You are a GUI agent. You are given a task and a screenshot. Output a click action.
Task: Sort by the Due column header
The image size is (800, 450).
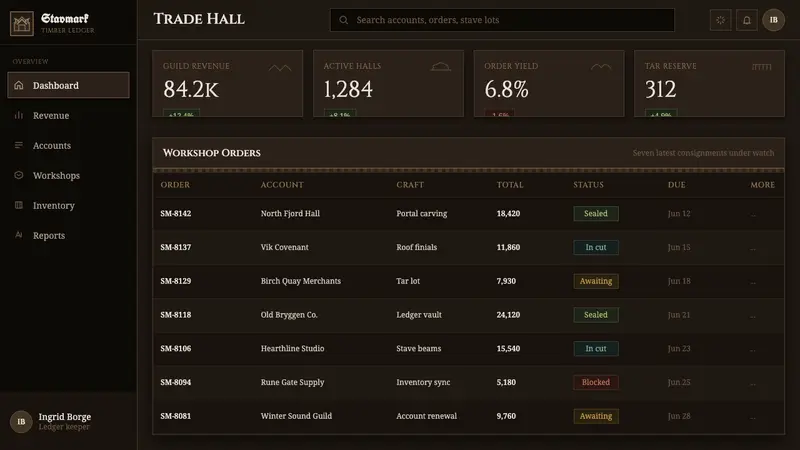[677, 185]
